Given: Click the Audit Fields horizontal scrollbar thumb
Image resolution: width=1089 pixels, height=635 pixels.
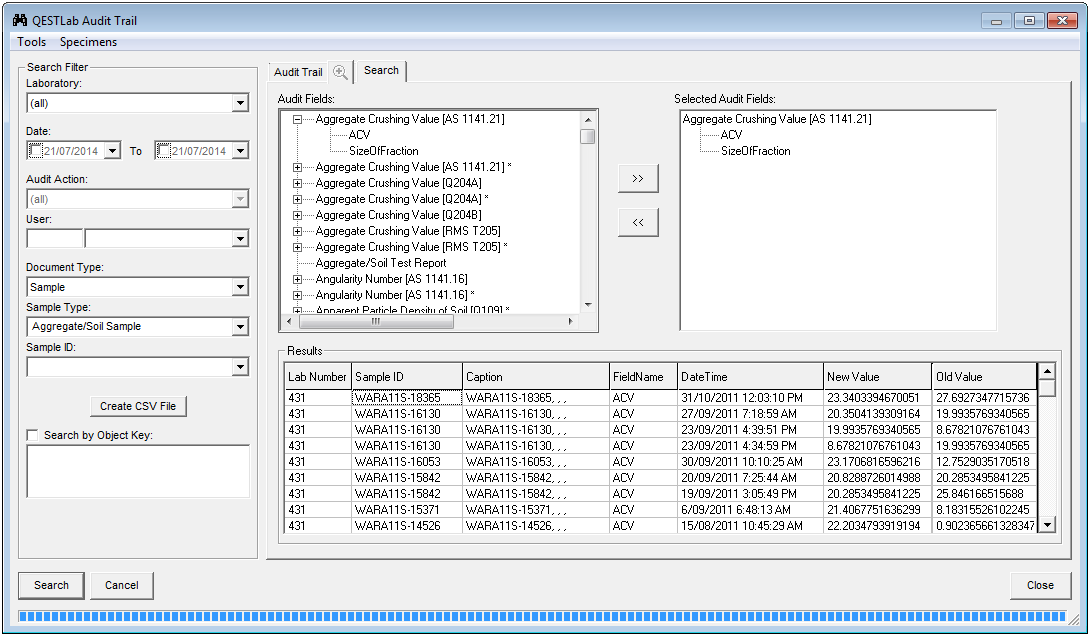Looking at the screenshot, I should (x=376, y=321).
